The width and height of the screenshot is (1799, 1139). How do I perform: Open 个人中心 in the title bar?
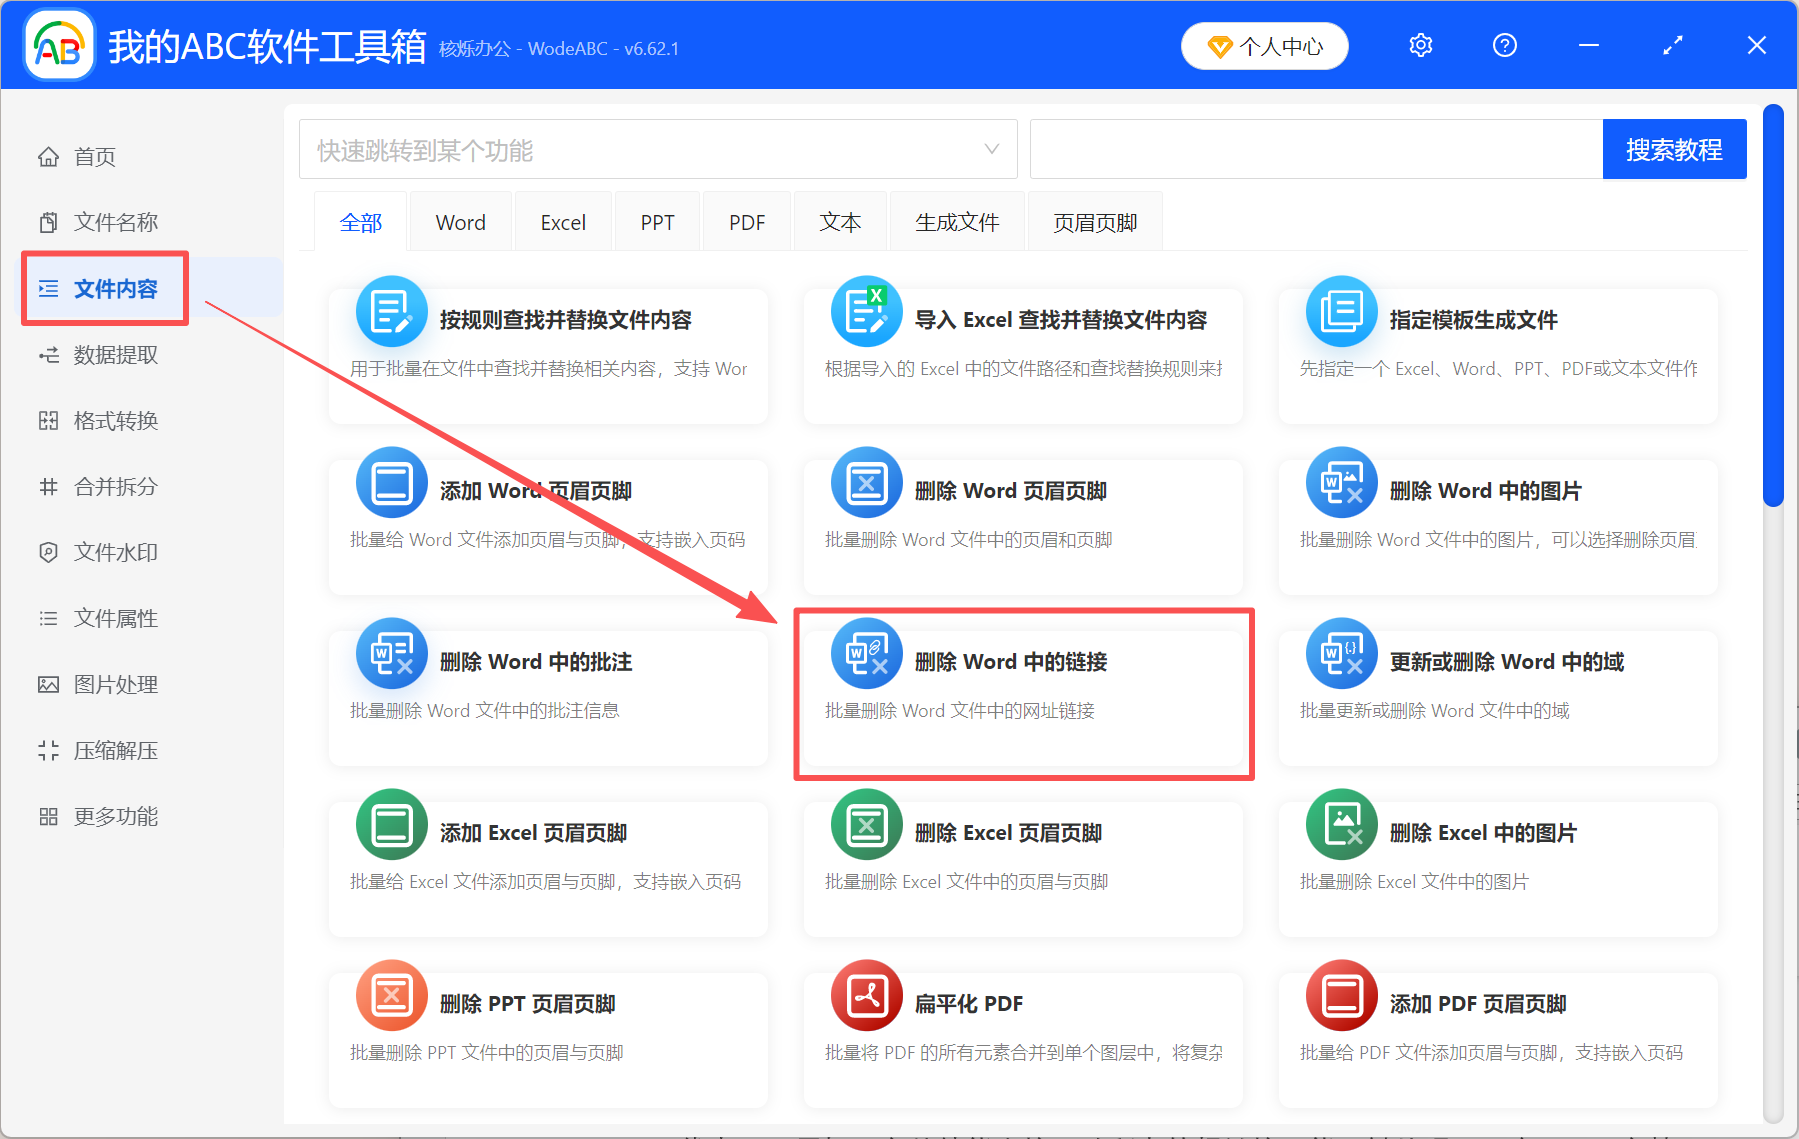click(1264, 45)
